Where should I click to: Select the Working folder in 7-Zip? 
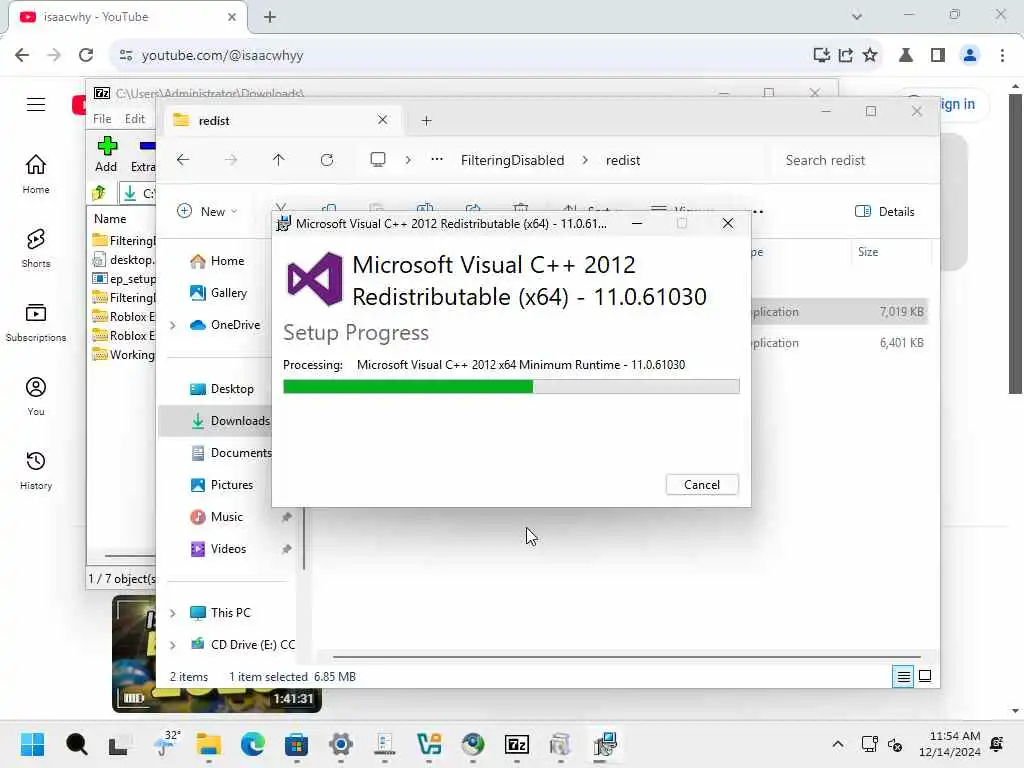124,355
